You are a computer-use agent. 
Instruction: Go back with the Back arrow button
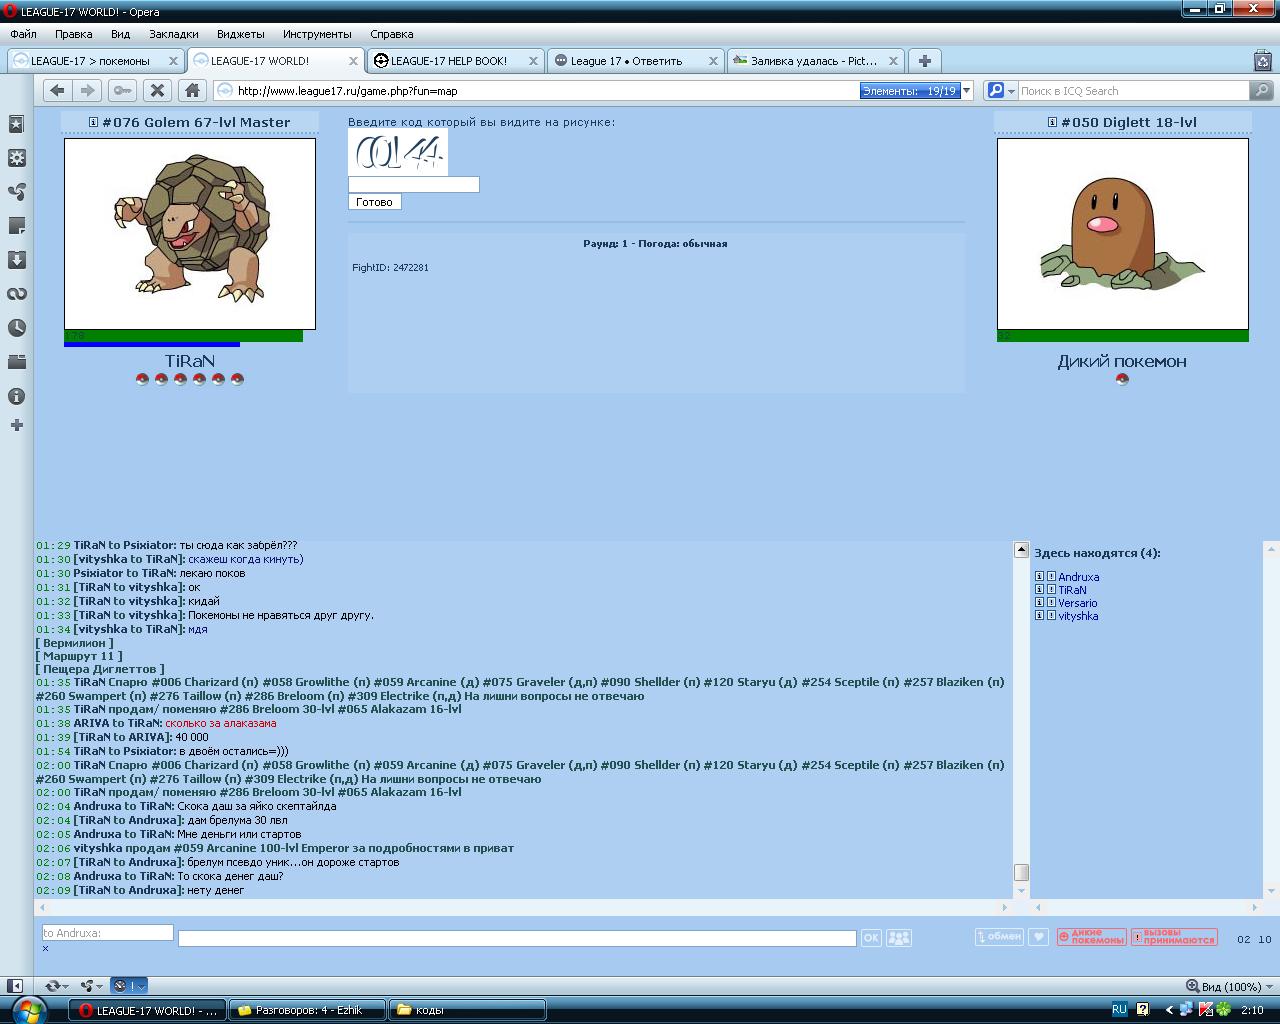click(57, 90)
